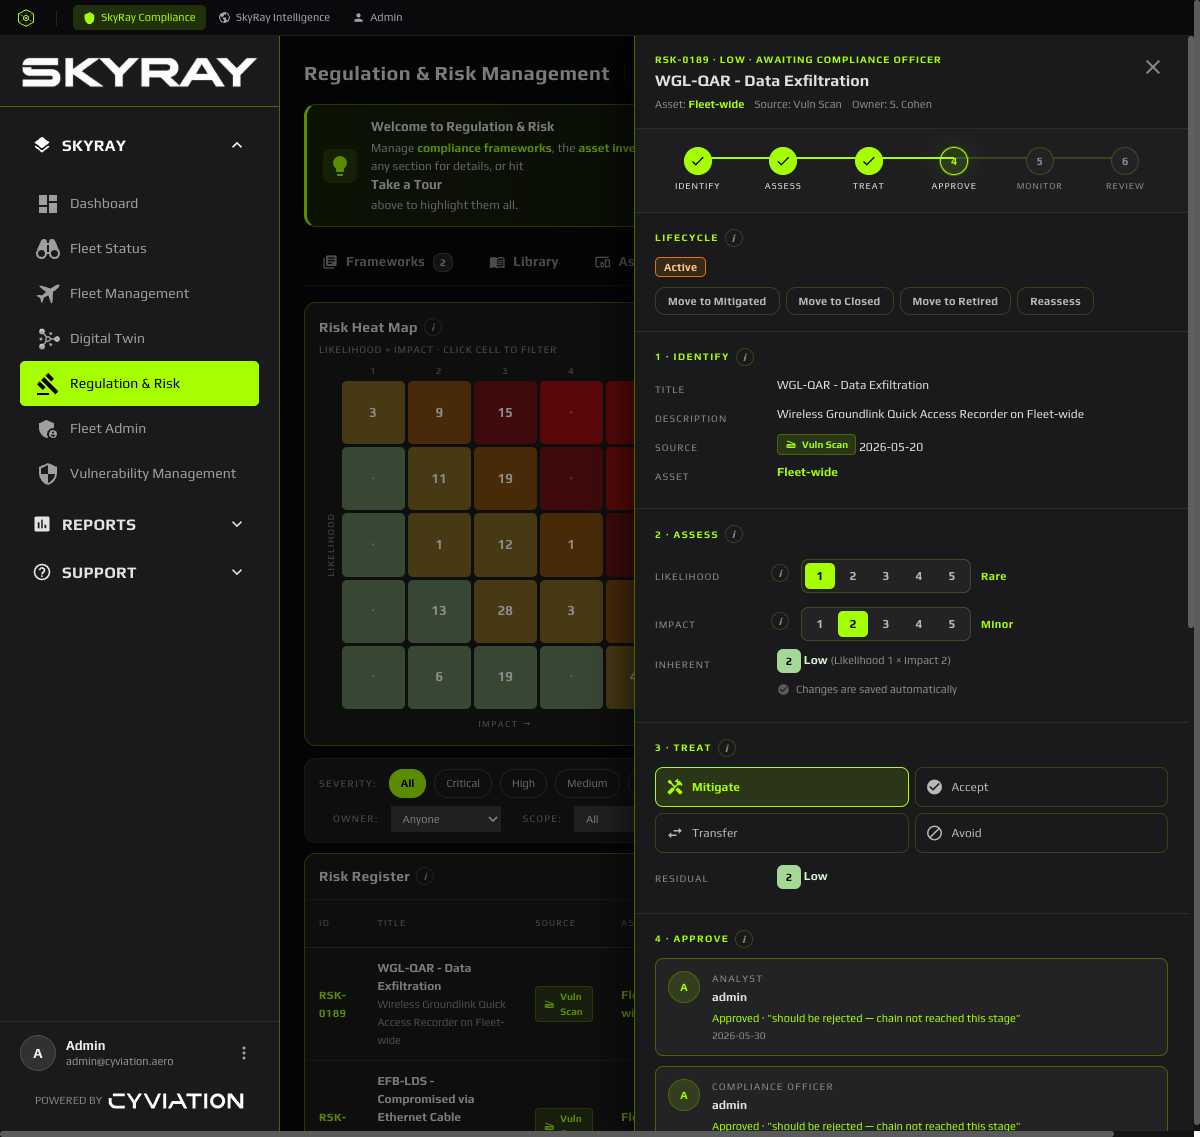Set likelihood rating to 1

pyautogui.click(x=820, y=576)
